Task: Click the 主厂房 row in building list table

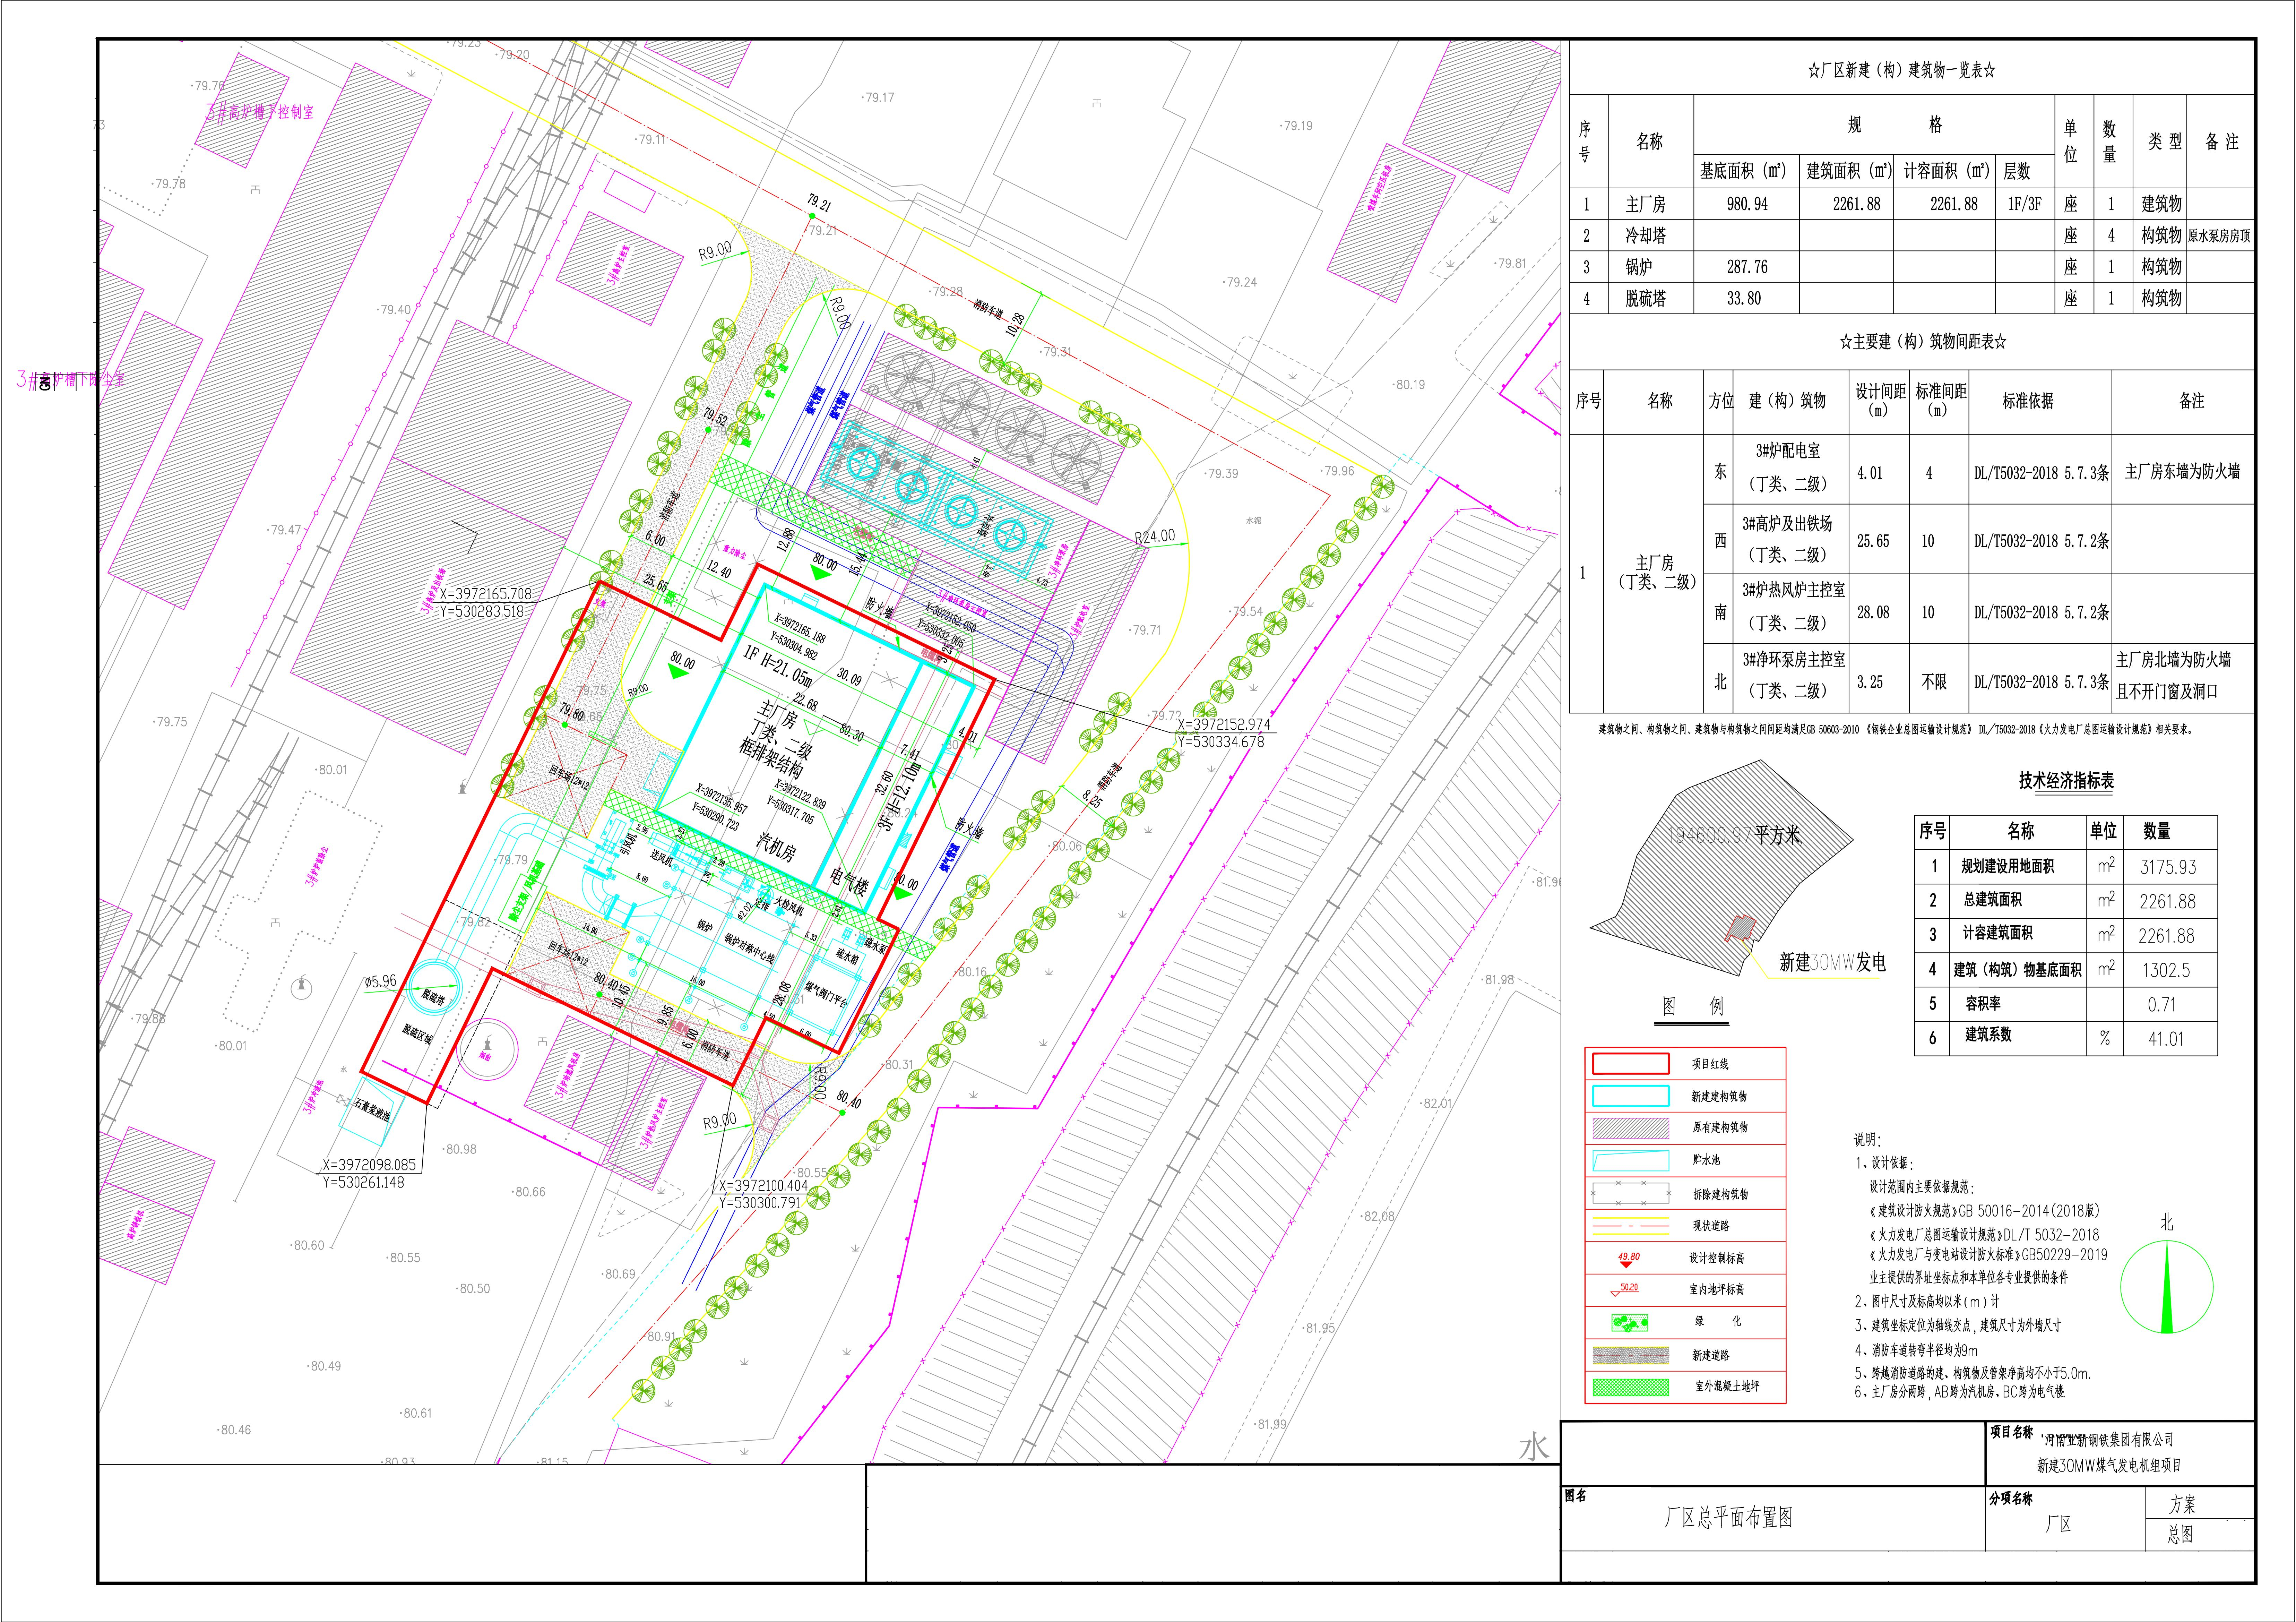Action: pyautogui.click(x=1645, y=204)
